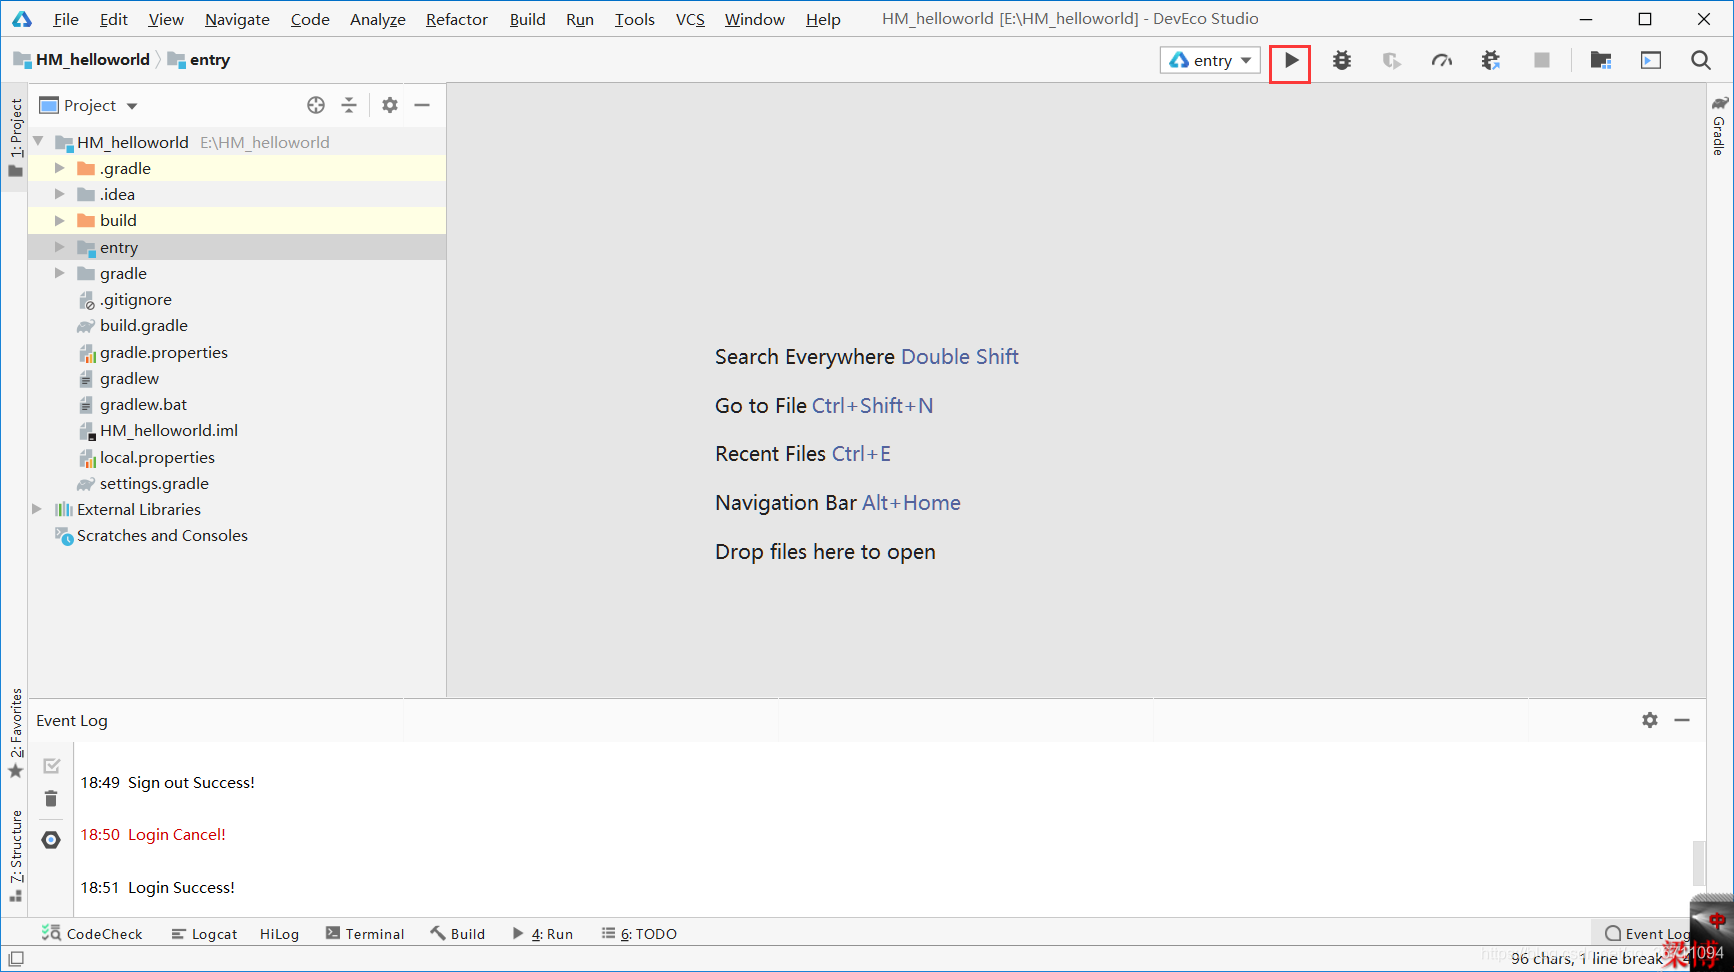Open Event Log notification settings icon
This screenshot has height=972, width=1734.
(52, 840)
